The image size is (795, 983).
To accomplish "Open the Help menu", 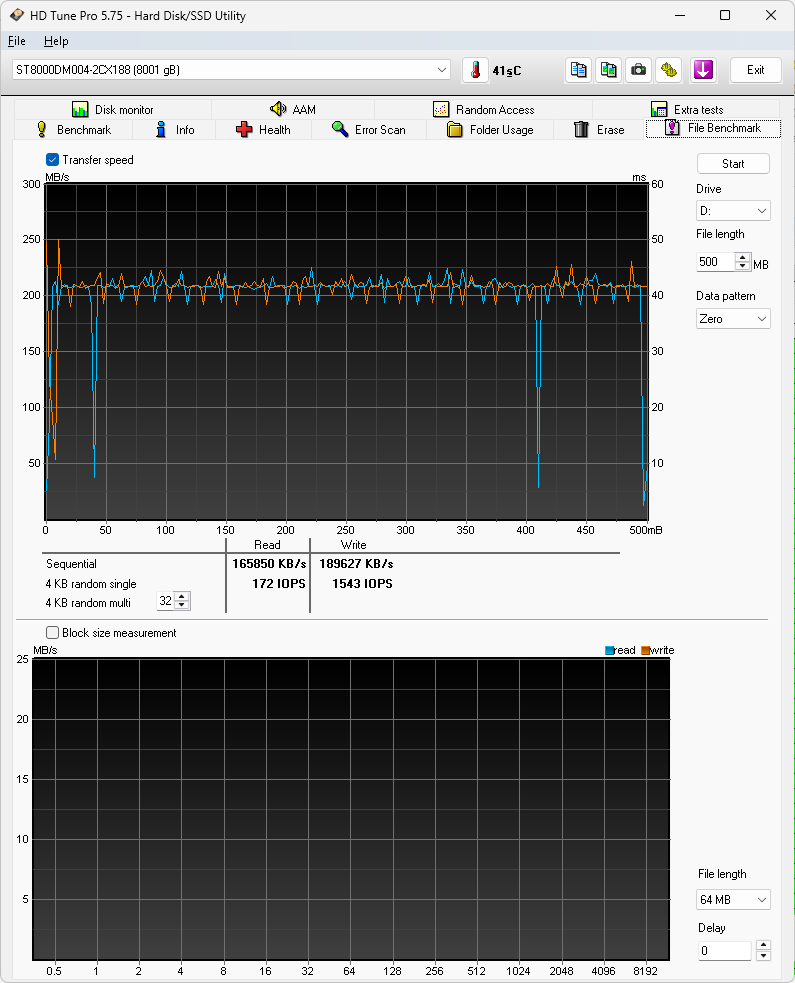I will pos(56,41).
